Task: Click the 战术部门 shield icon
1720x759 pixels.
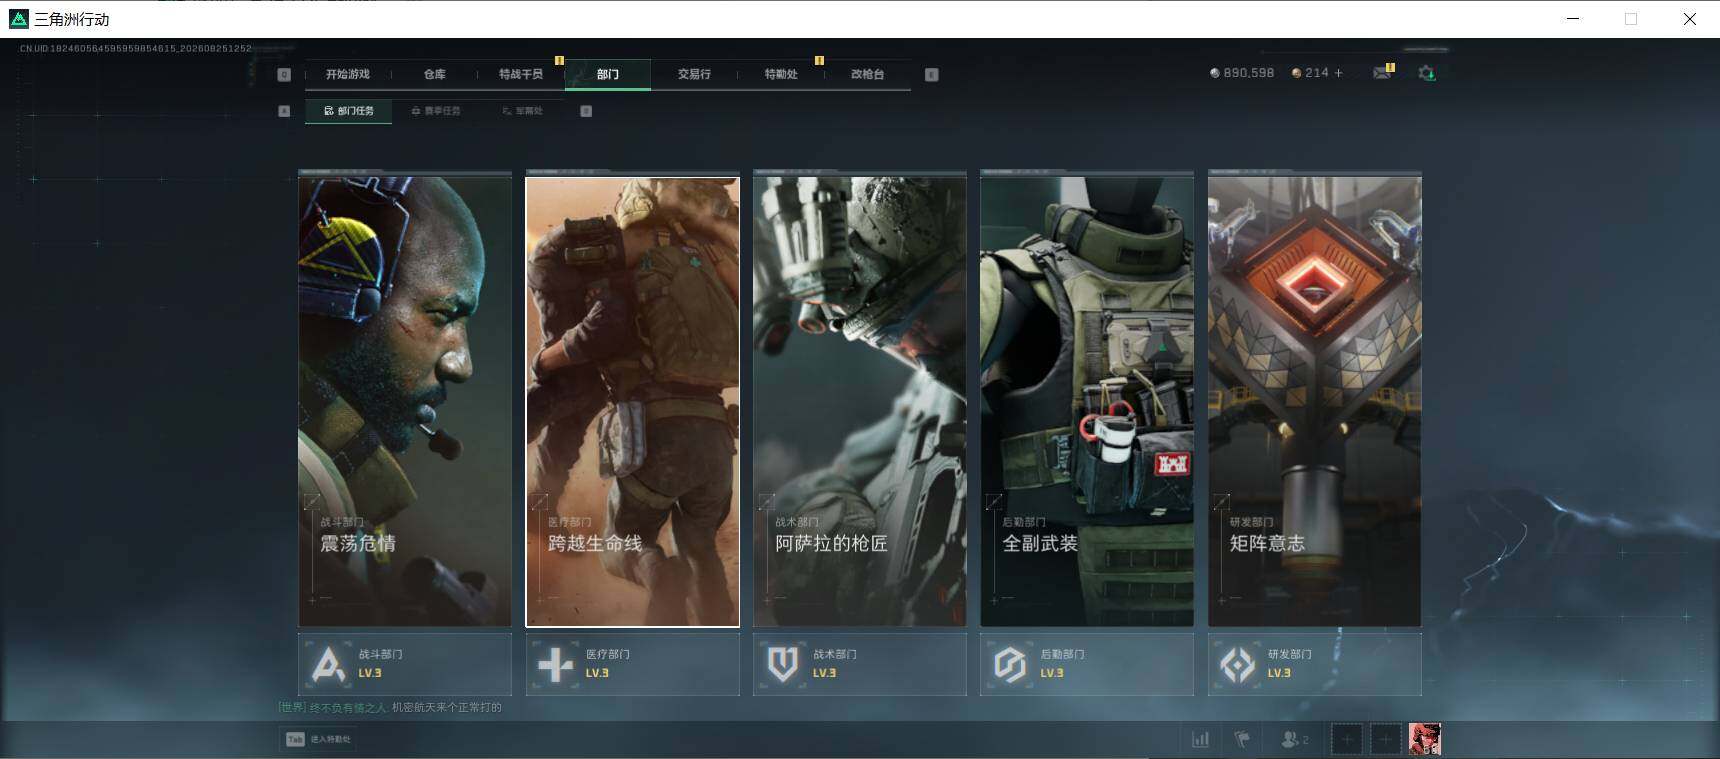Action: point(783,664)
